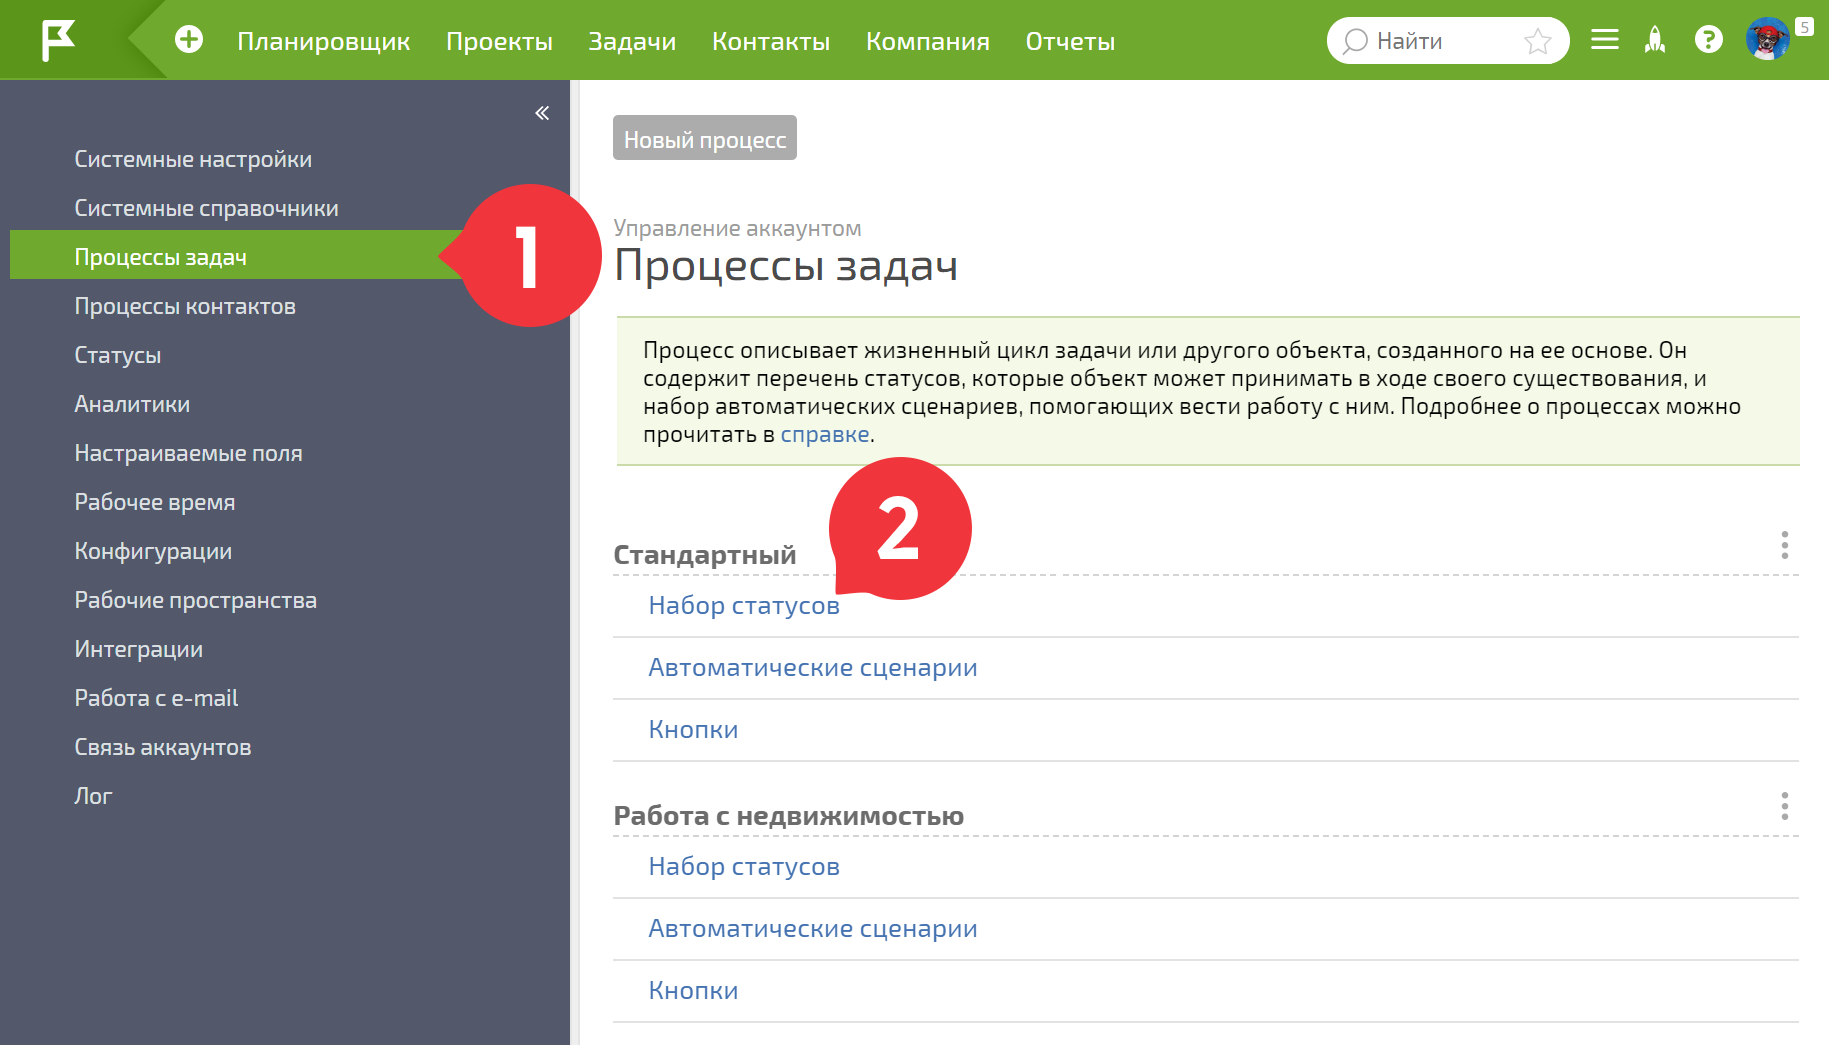Open the hamburger menu icon
The image size is (1829, 1045).
click(x=1604, y=40)
